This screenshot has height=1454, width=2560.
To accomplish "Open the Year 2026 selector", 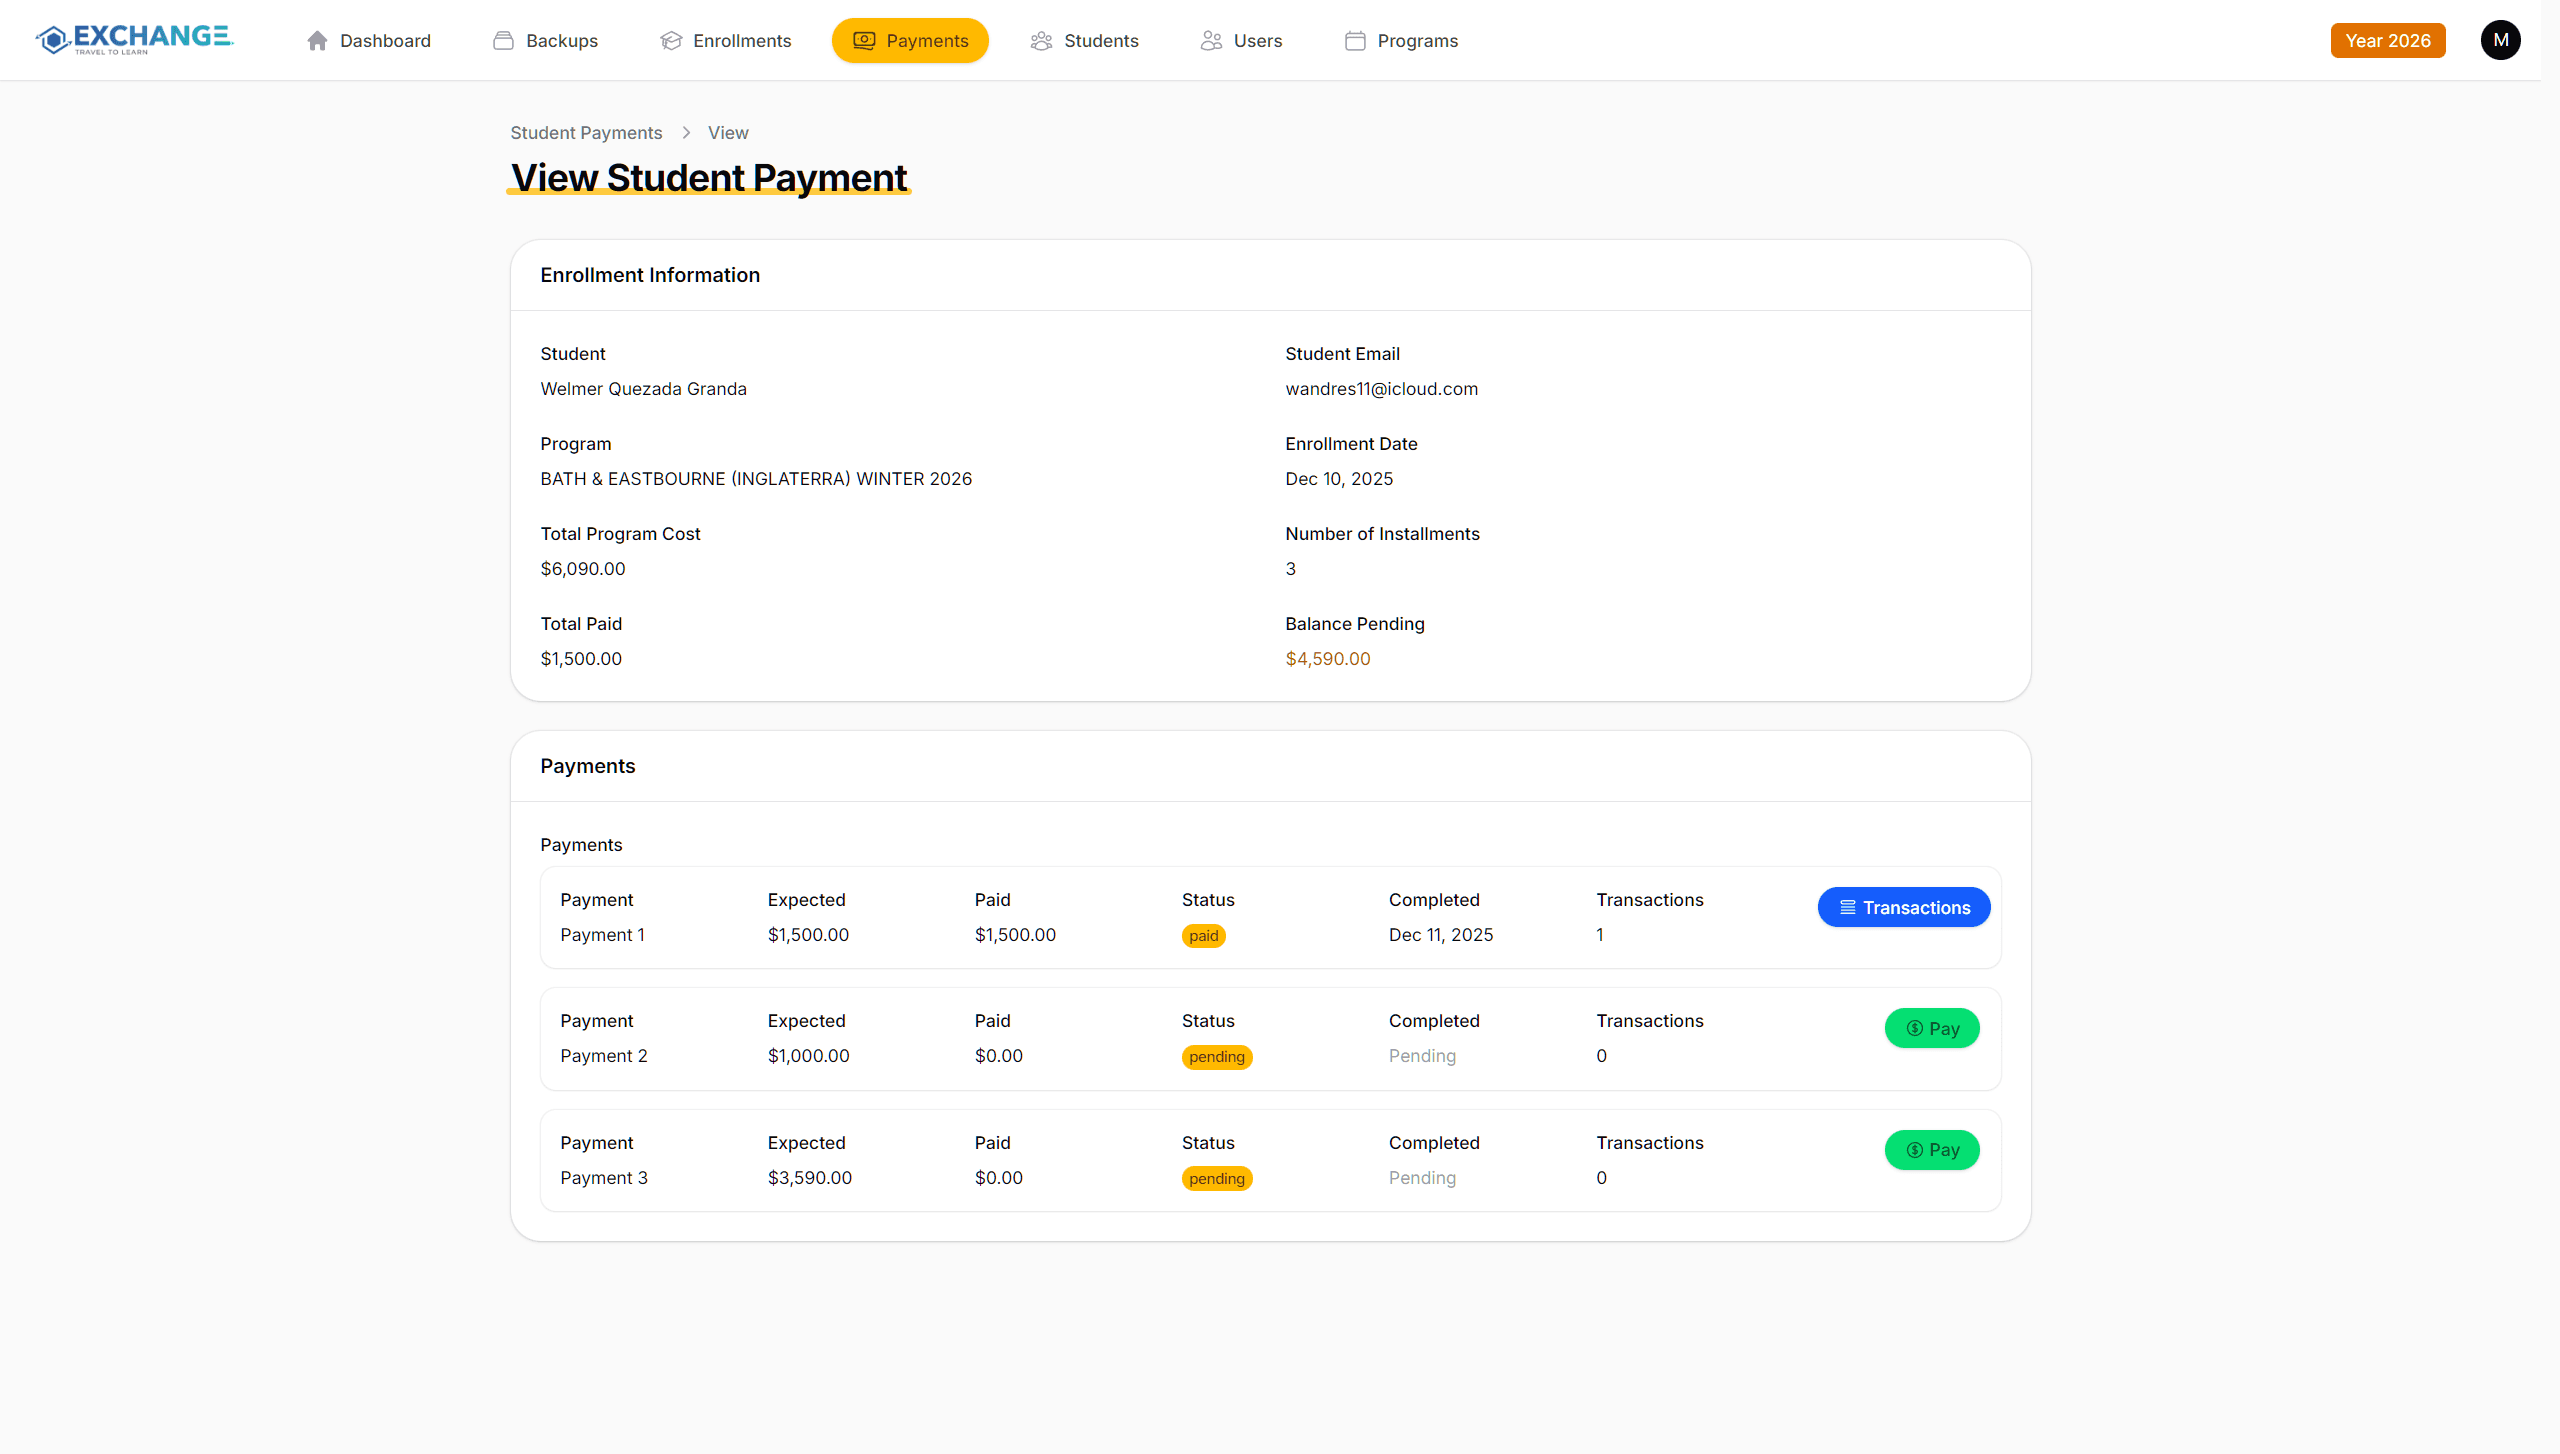I will coord(2387,41).
